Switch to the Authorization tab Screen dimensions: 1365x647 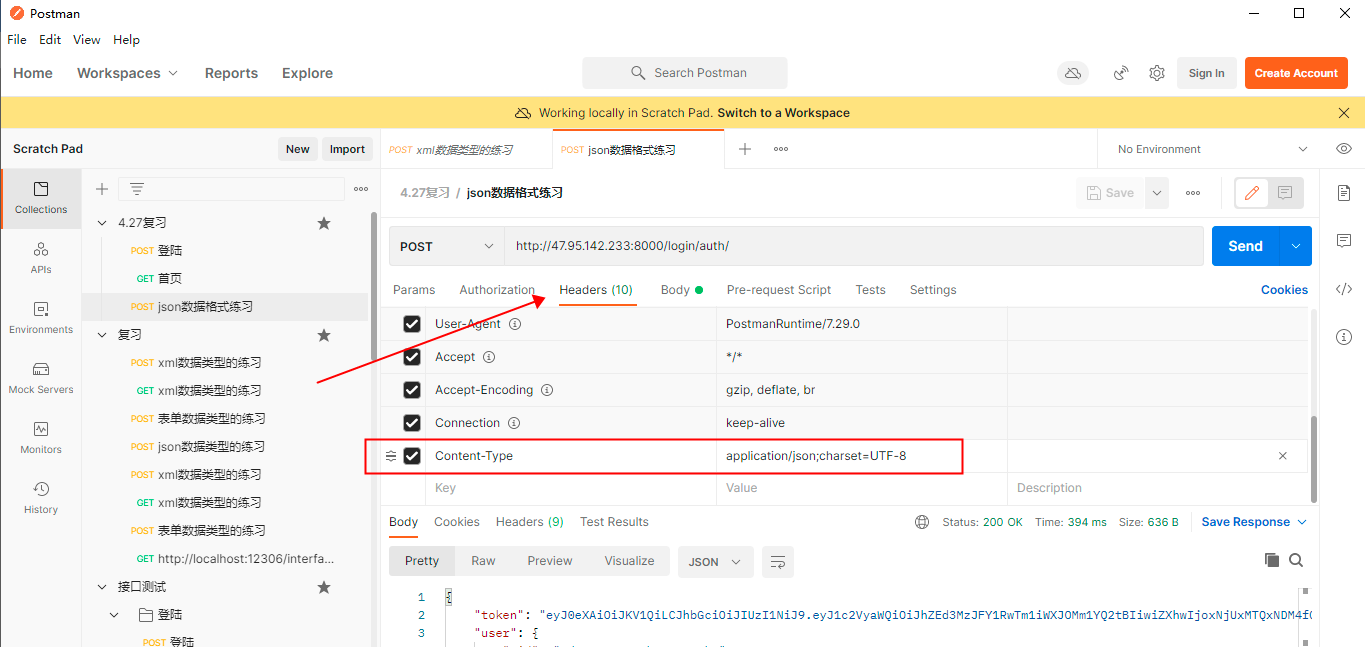point(497,290)
